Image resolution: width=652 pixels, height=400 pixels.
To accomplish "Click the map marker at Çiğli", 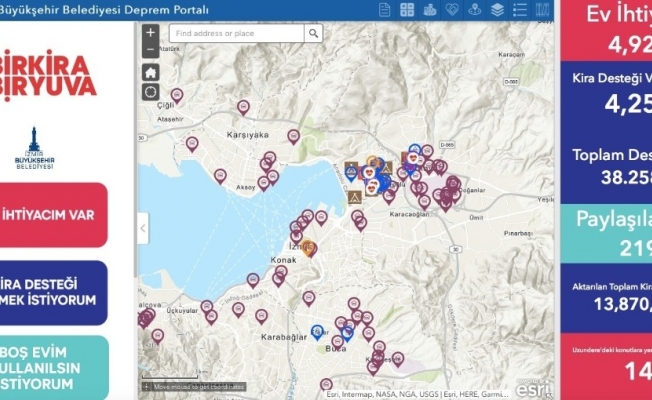I will click(177, 95).
